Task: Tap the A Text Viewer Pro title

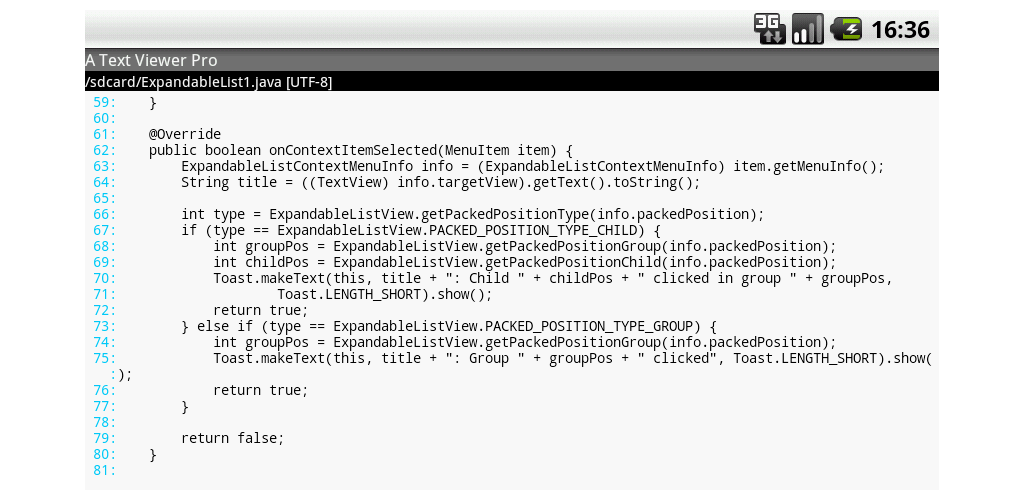Action: pos(151,60)
